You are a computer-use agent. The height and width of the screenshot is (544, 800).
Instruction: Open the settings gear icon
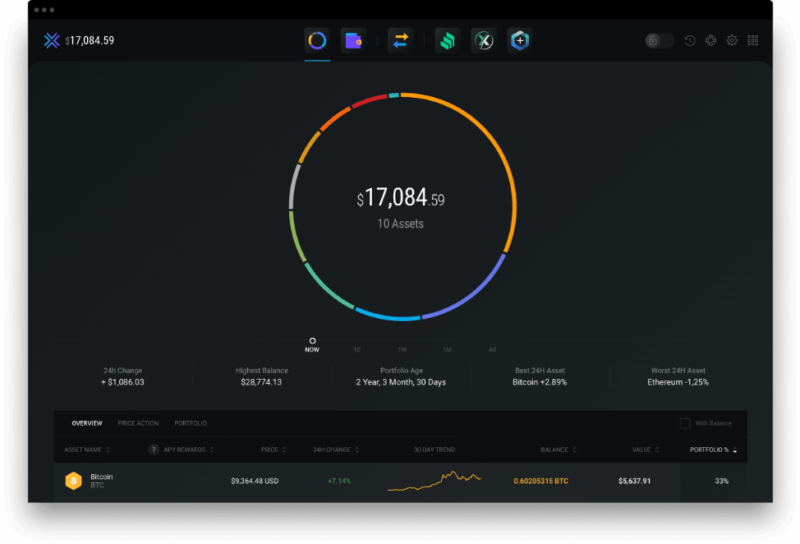tap(732, 40)
